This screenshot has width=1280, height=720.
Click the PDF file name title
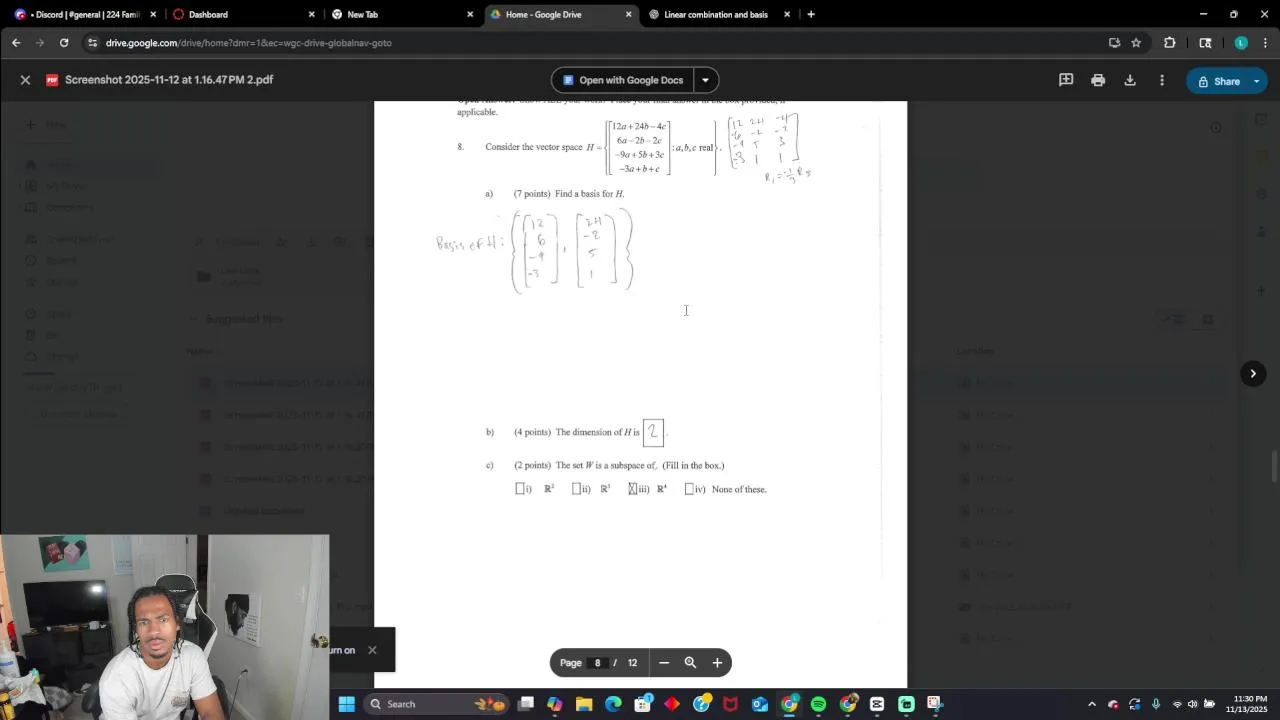[x=169, y=80]
